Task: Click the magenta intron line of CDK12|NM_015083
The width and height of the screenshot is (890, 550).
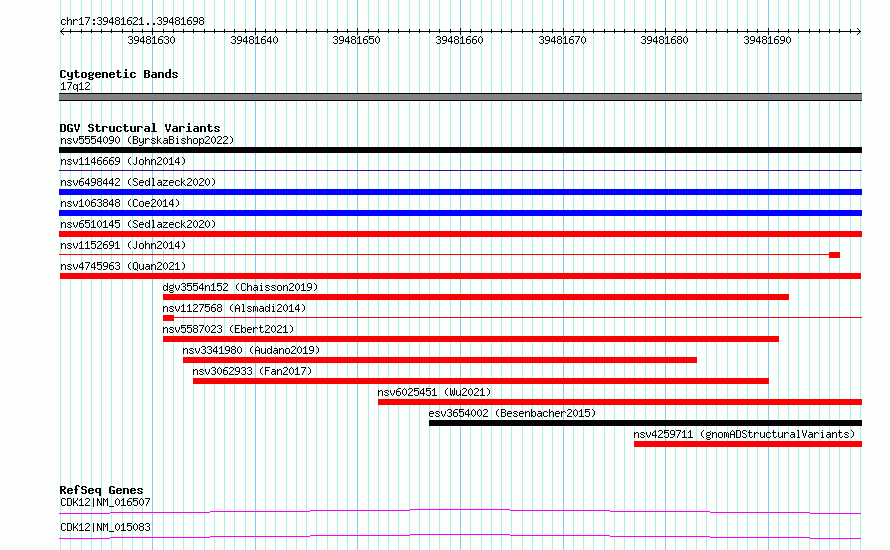Action: click(x=460, y=536)
